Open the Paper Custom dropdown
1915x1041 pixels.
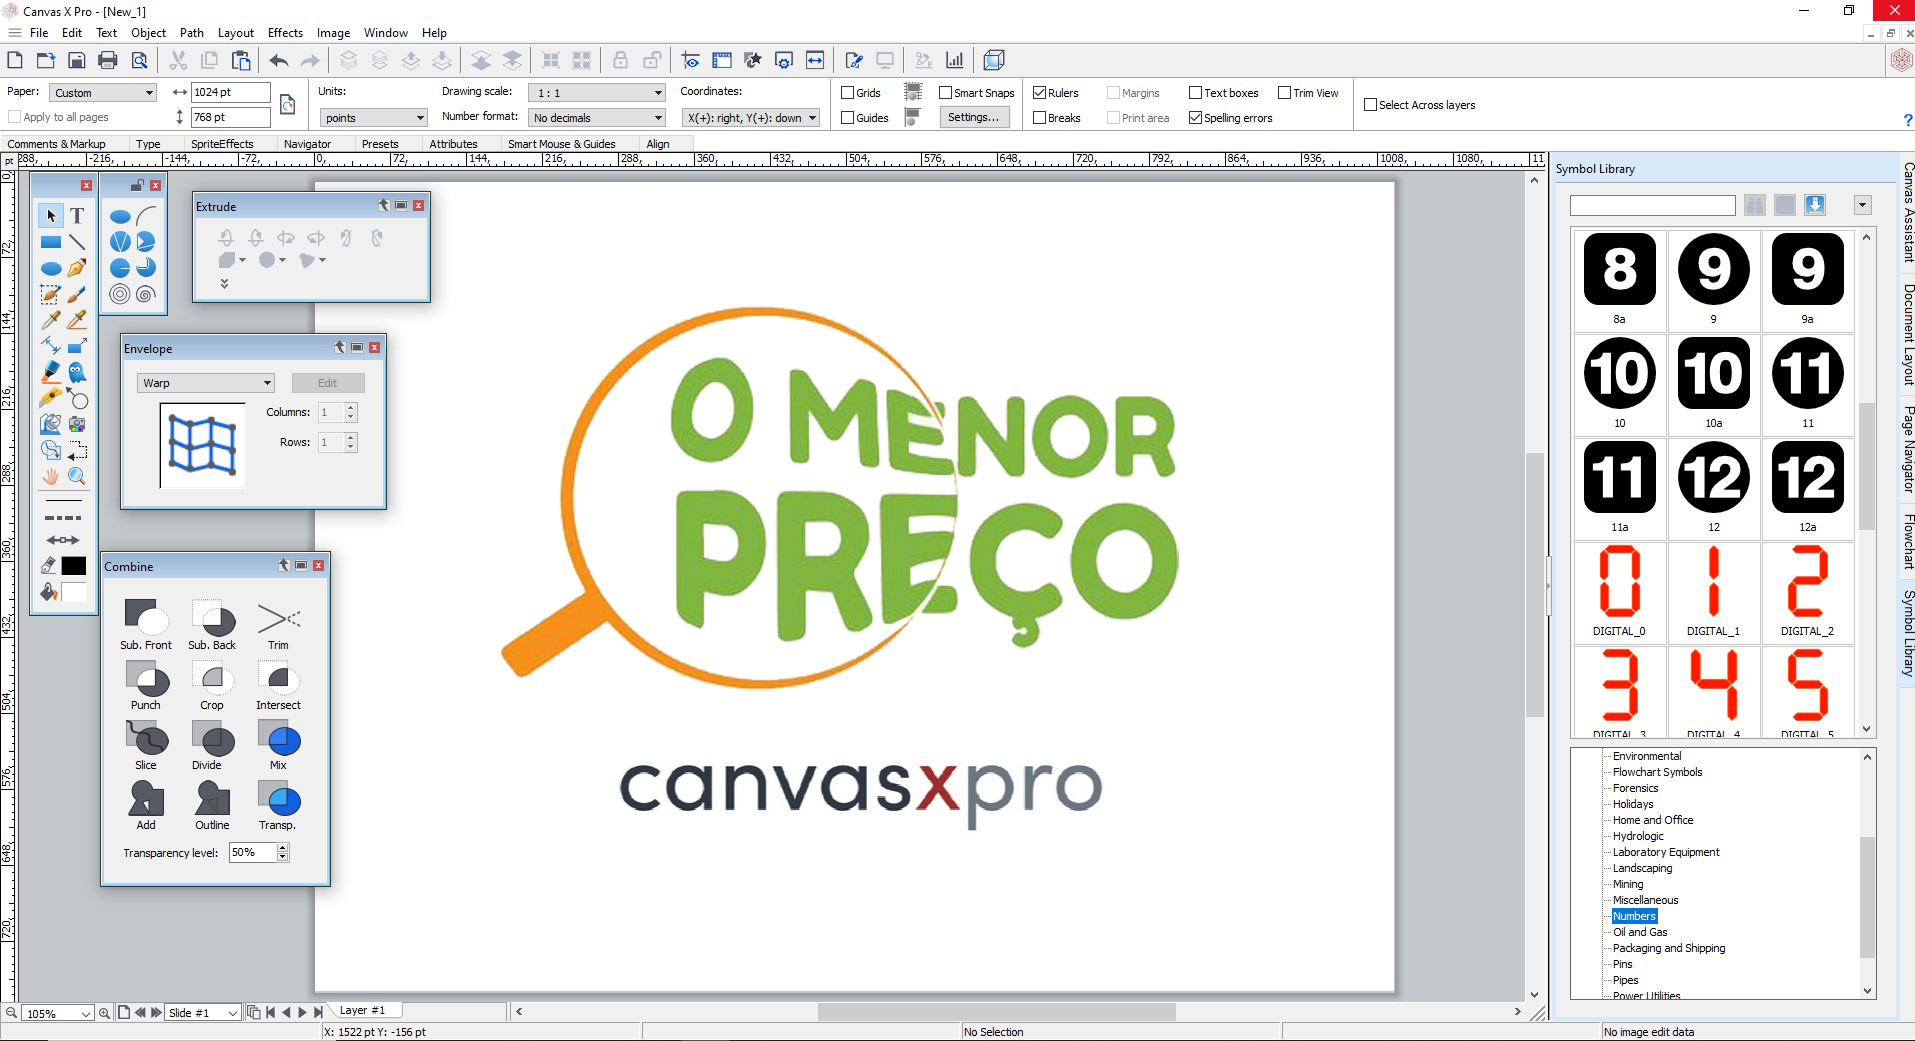103,93
